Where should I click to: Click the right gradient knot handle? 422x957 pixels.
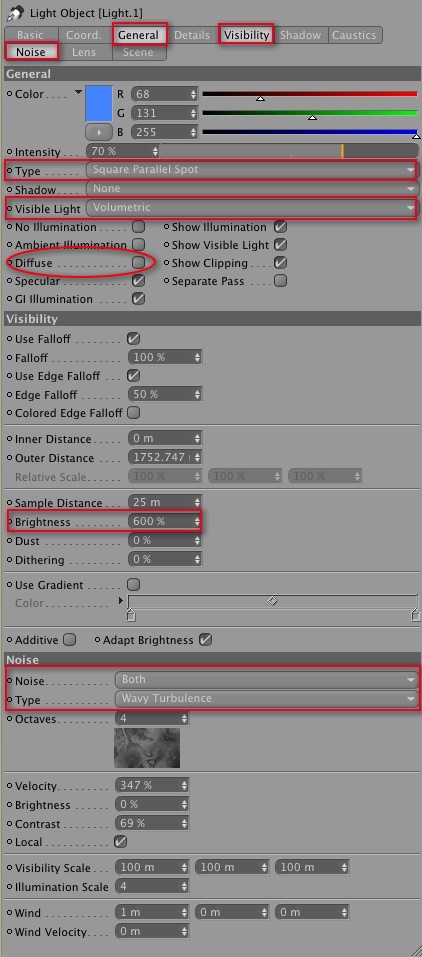pyautogui.click(x=415, y=615)
